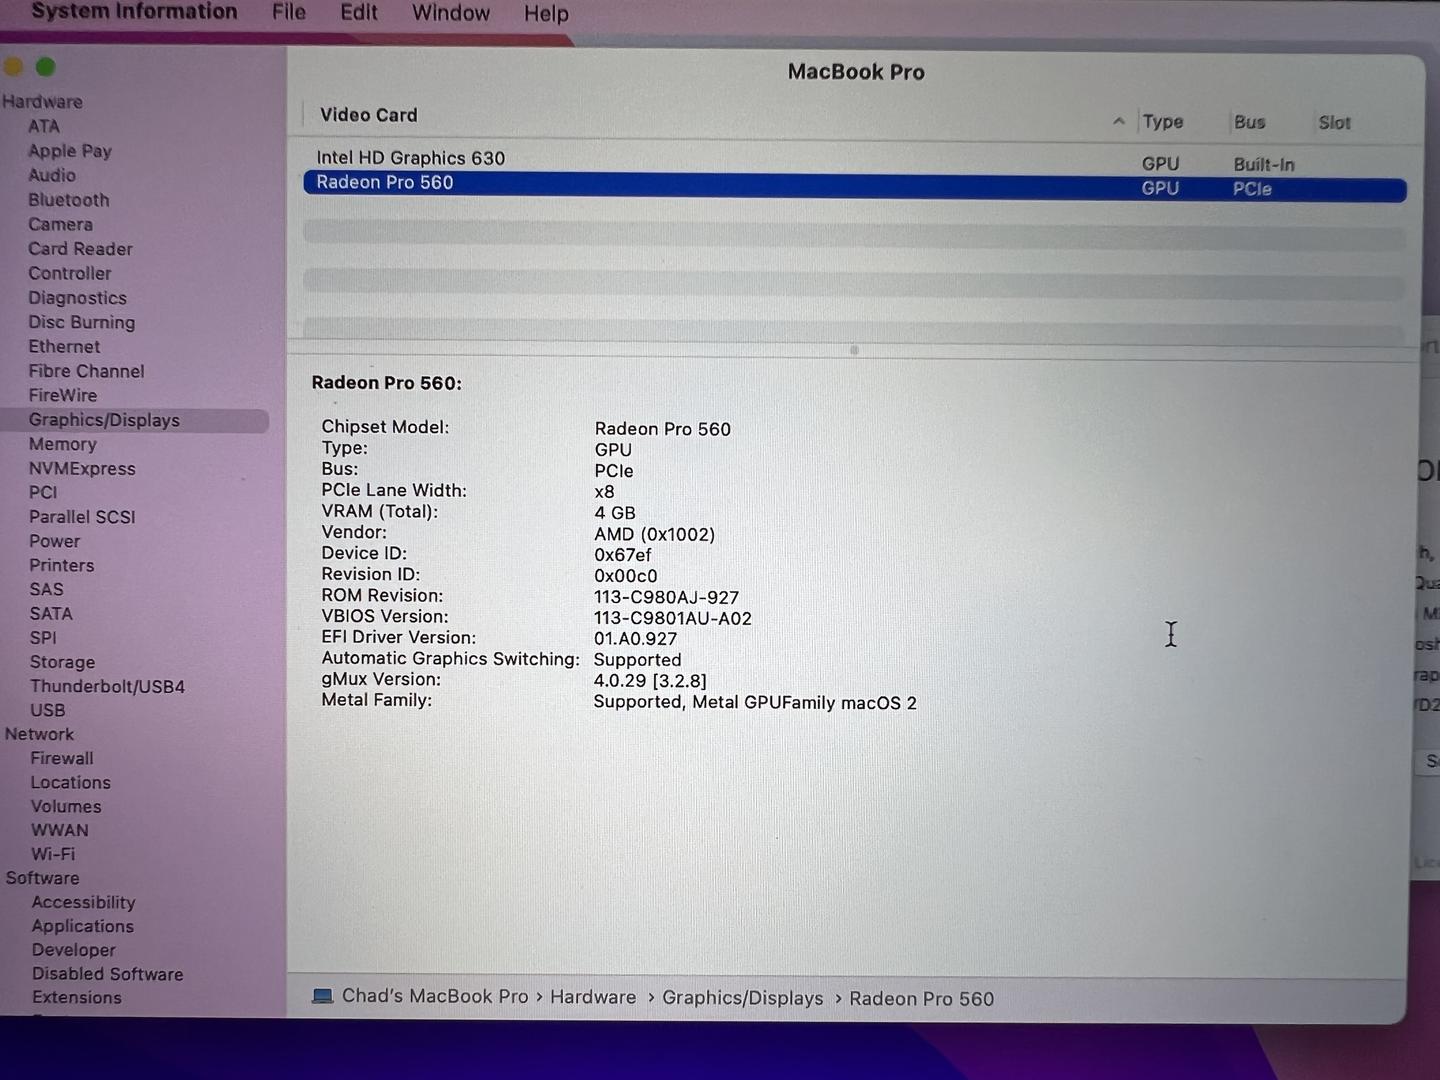Click the pane splitter handle dot
Image resolution: width=1440 pixels, height=1080 pixels.
pyautogui.click(x=854, y=350)
